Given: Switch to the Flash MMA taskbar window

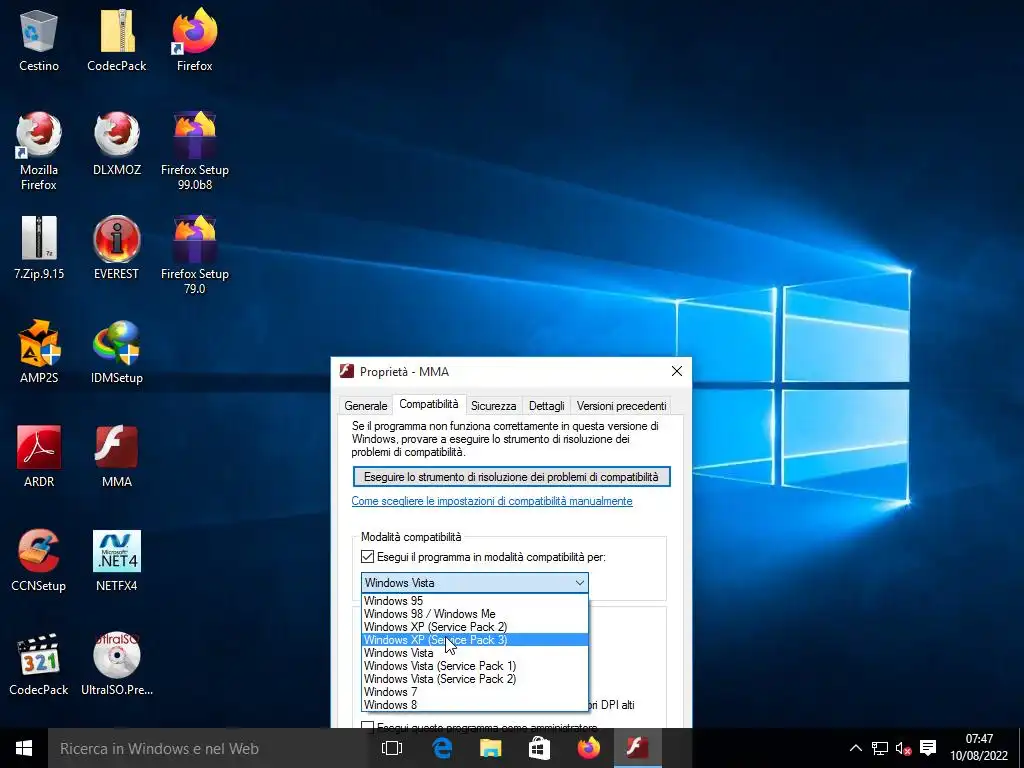Looking at the screenshot, I should (637, 748).
